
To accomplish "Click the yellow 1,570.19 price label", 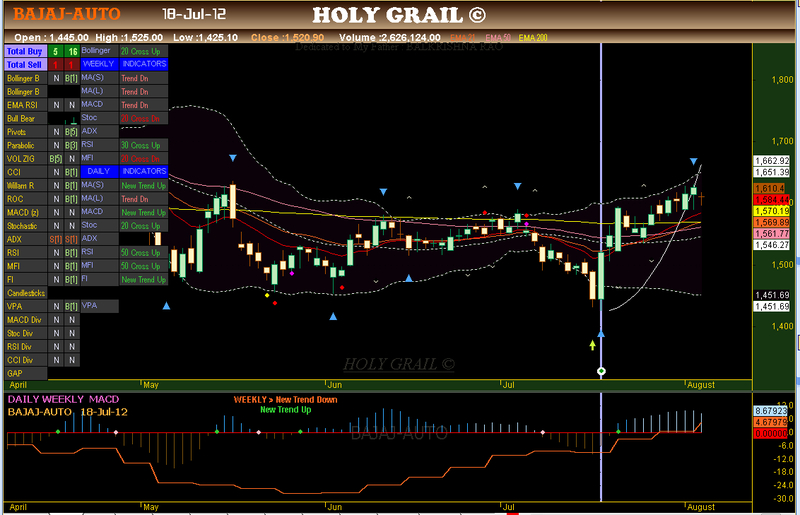I will point(772,211).
